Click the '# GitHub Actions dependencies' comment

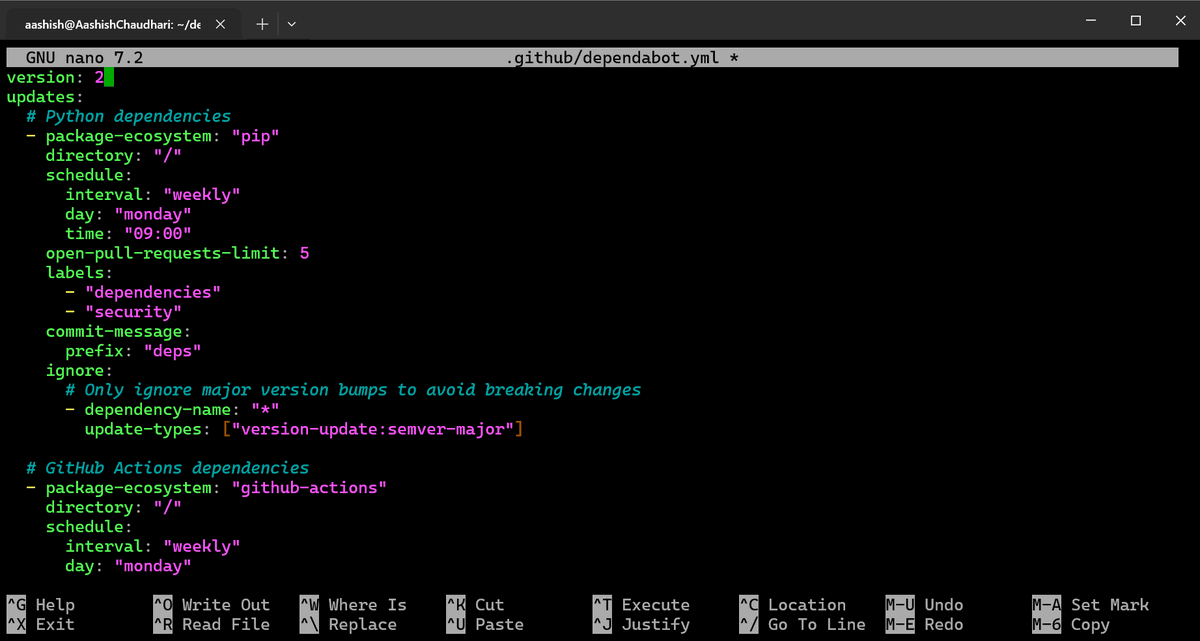[167, 468]
